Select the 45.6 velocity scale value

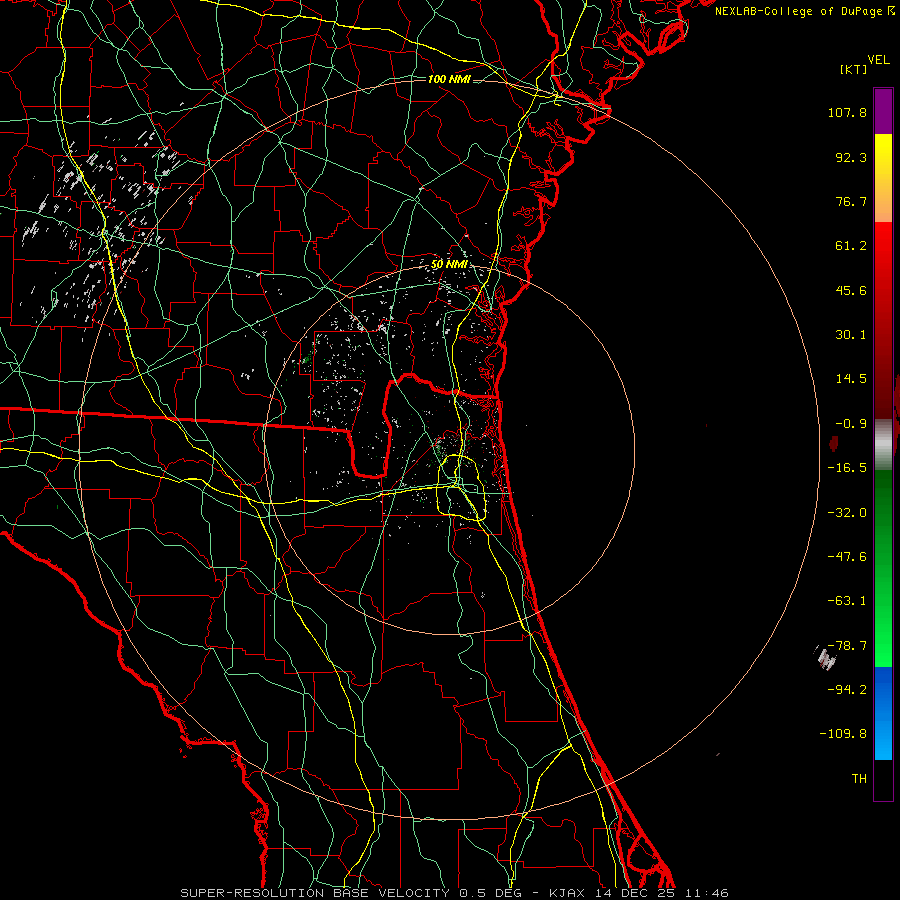[x=851, y=290]
